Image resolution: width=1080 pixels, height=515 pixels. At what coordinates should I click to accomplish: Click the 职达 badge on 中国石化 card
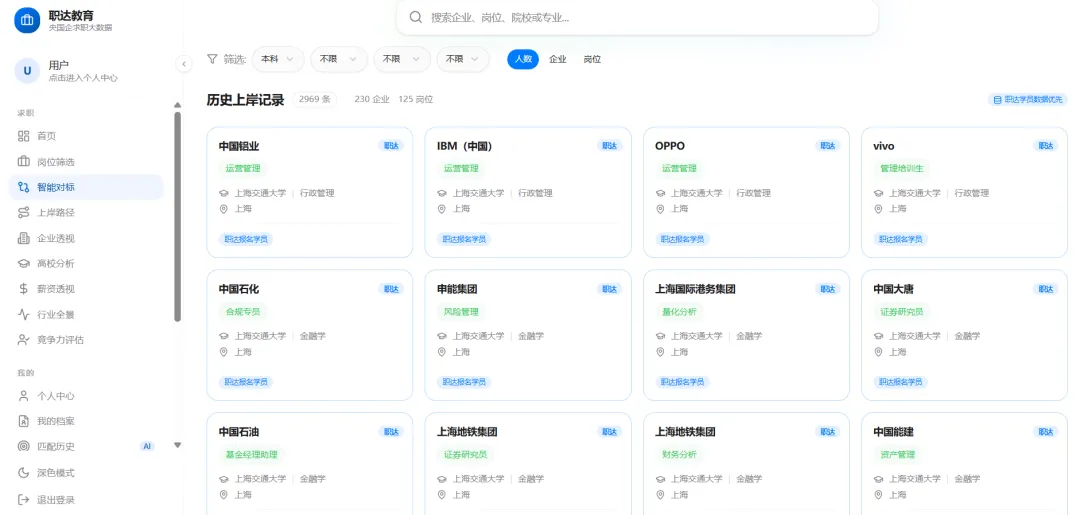pos(391,289)
